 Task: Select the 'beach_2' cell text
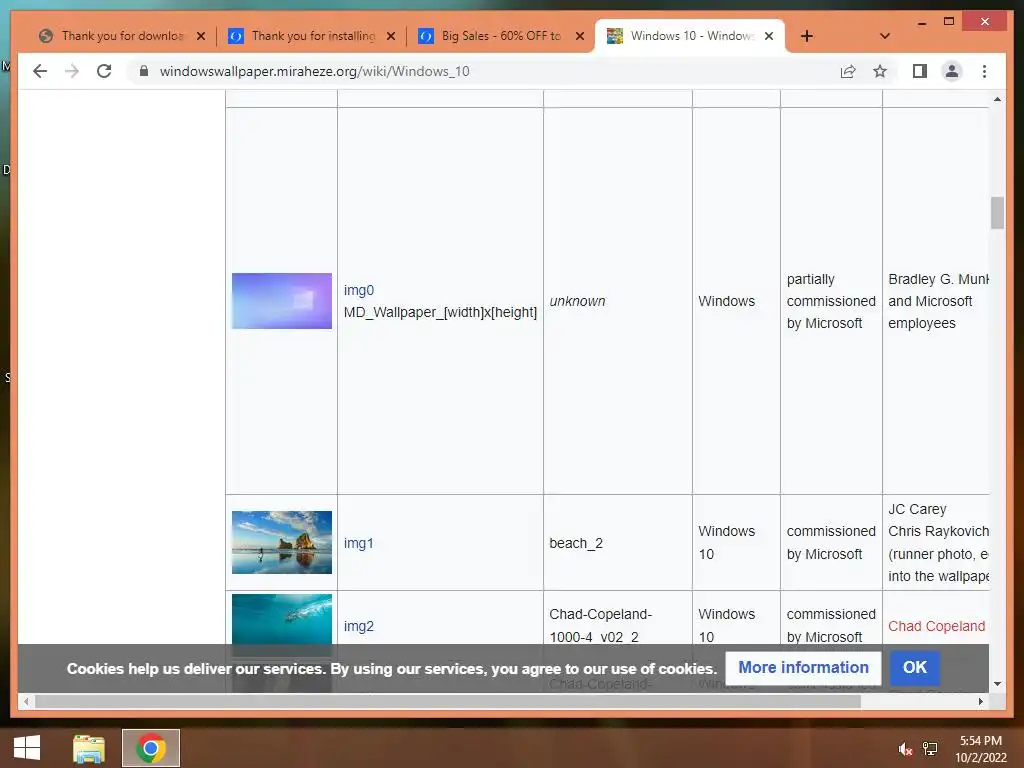tap(576, 543)
